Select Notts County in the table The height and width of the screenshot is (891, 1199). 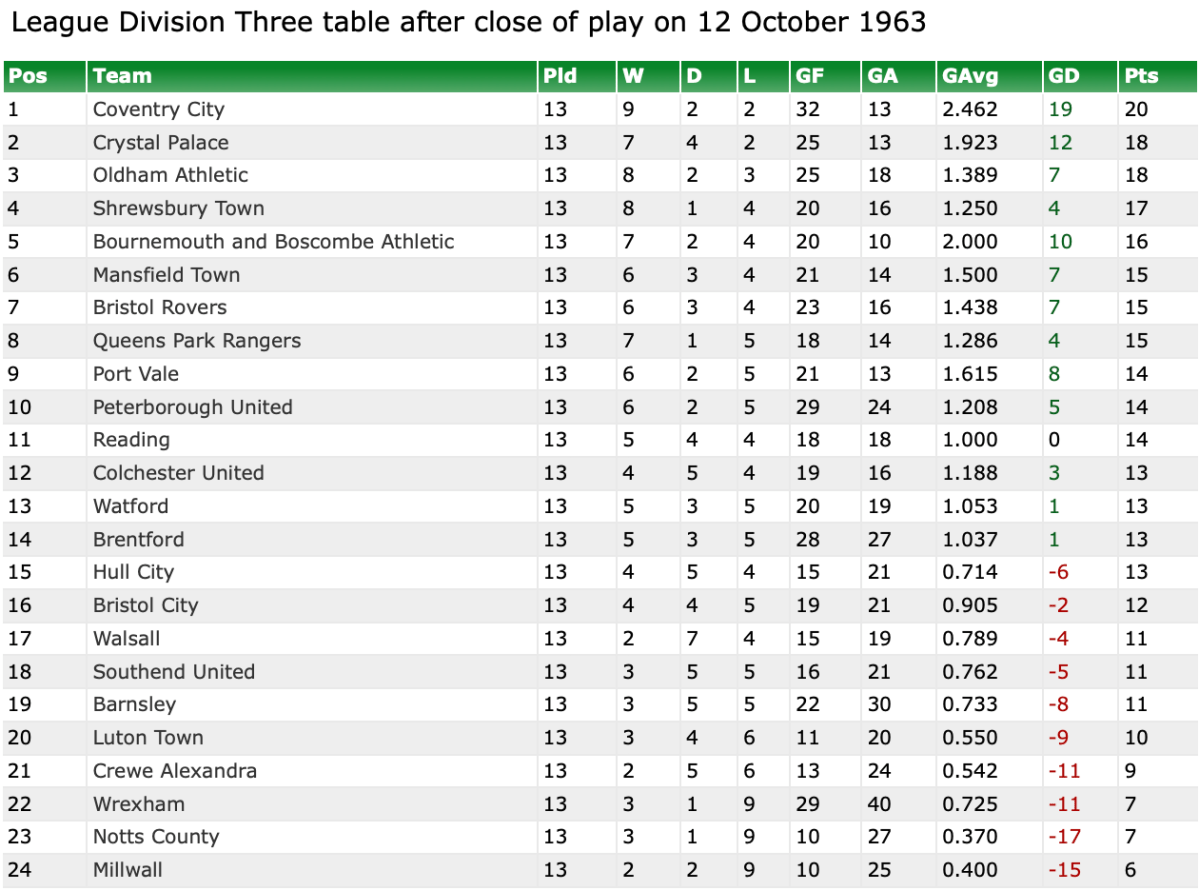(155, 836)
